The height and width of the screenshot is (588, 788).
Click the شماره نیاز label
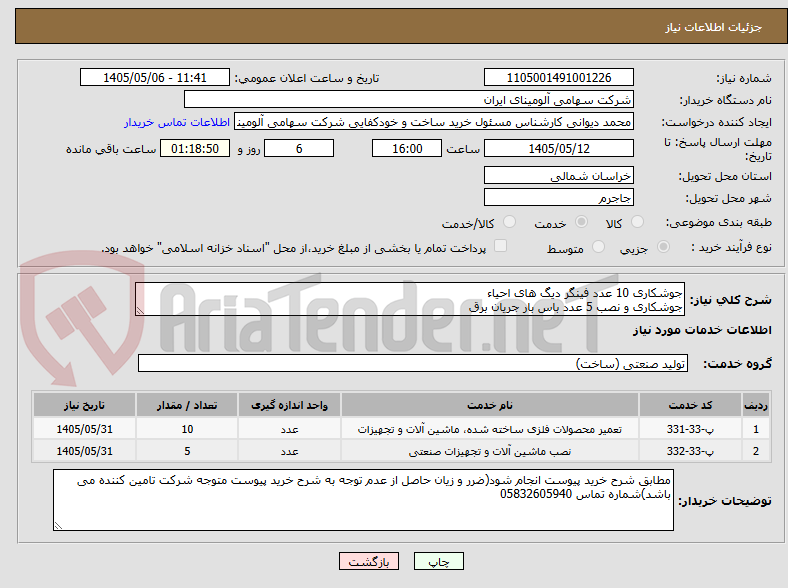744,78
